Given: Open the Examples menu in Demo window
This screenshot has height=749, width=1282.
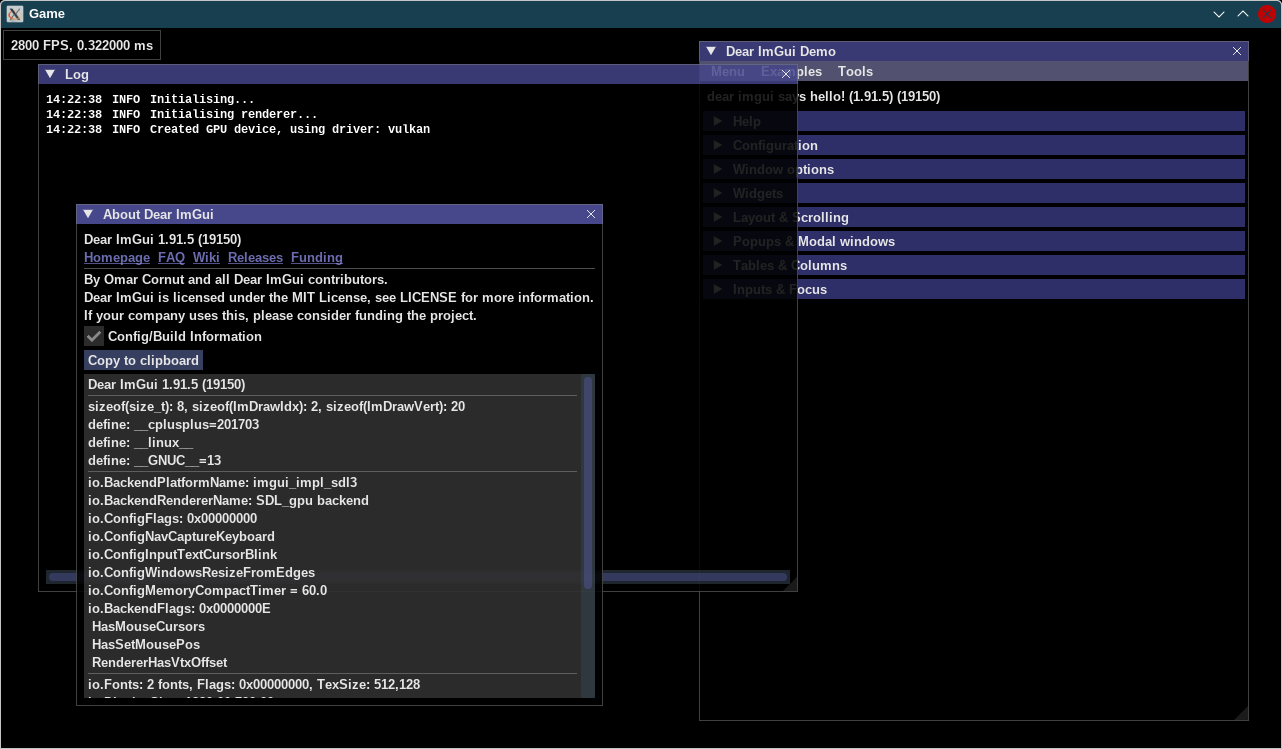Looking at the screenshot, I should click(x=791, y=71).
